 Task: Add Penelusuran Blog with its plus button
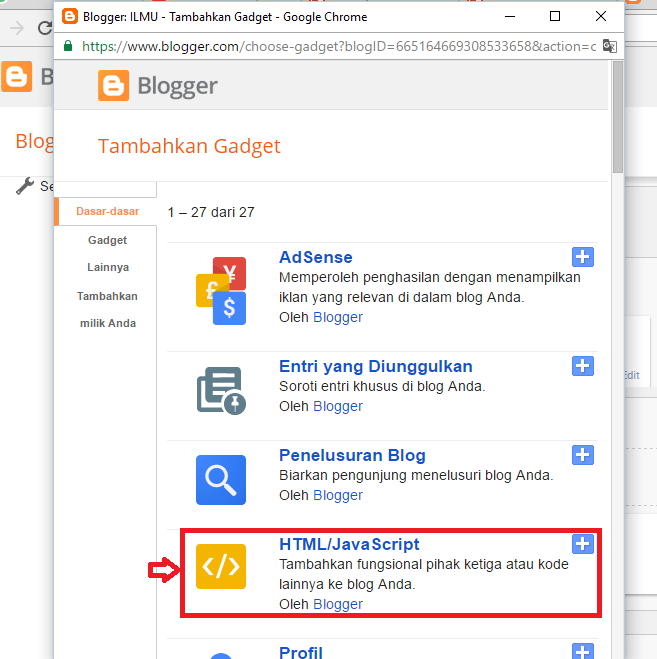583,455
